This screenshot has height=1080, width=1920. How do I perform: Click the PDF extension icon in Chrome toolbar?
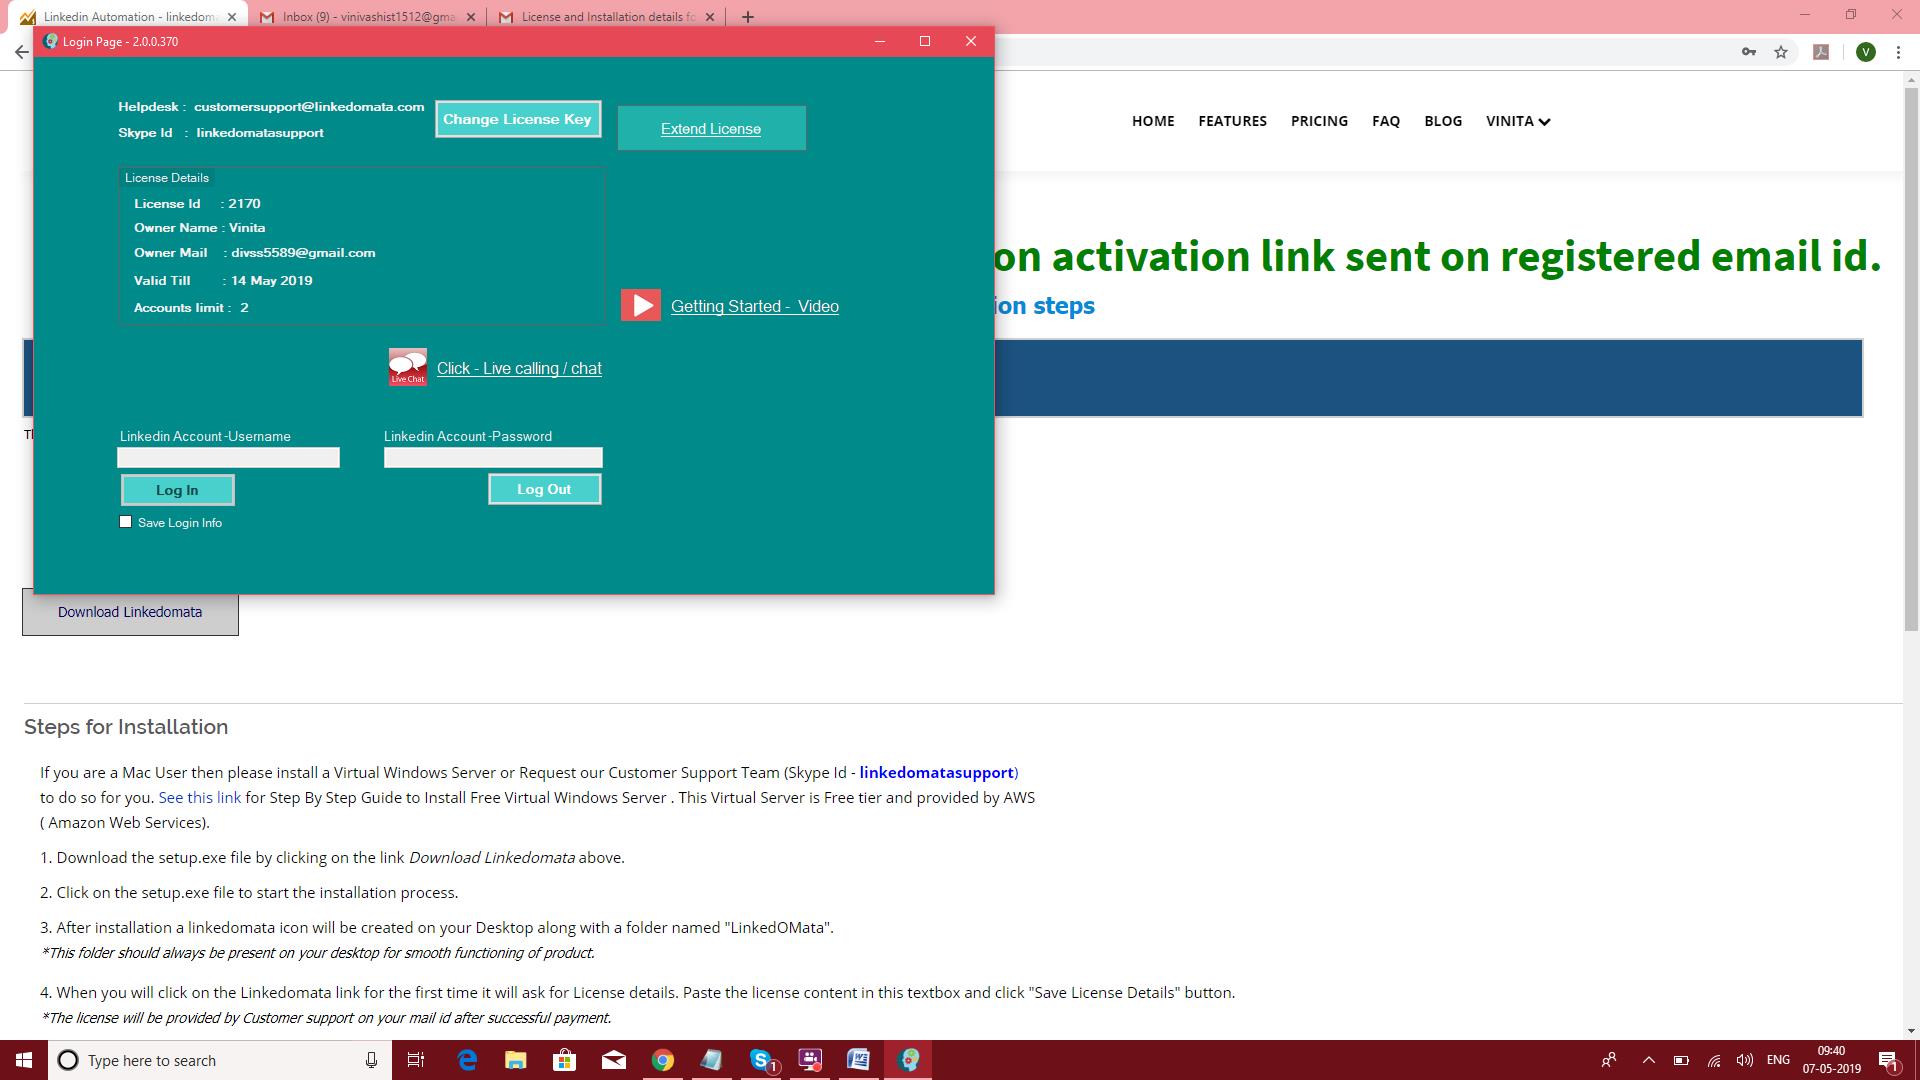1821,52
